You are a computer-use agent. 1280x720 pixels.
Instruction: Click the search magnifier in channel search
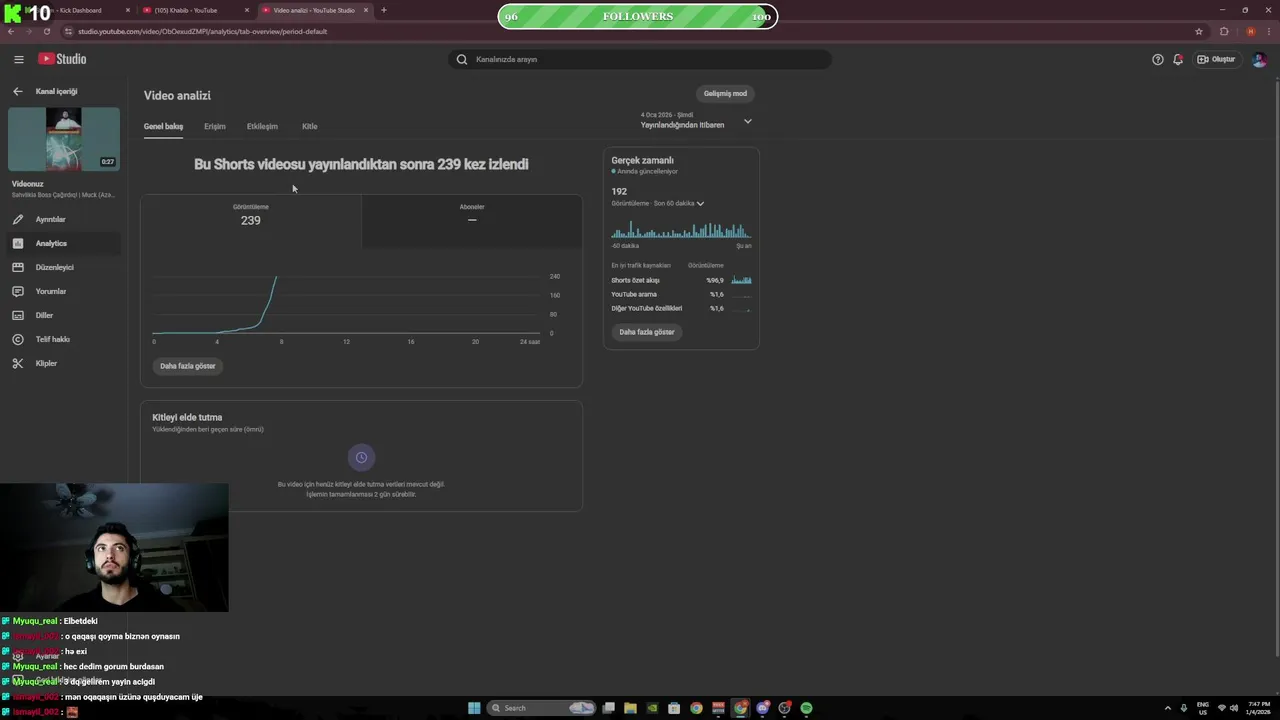[x=462, y=59]
